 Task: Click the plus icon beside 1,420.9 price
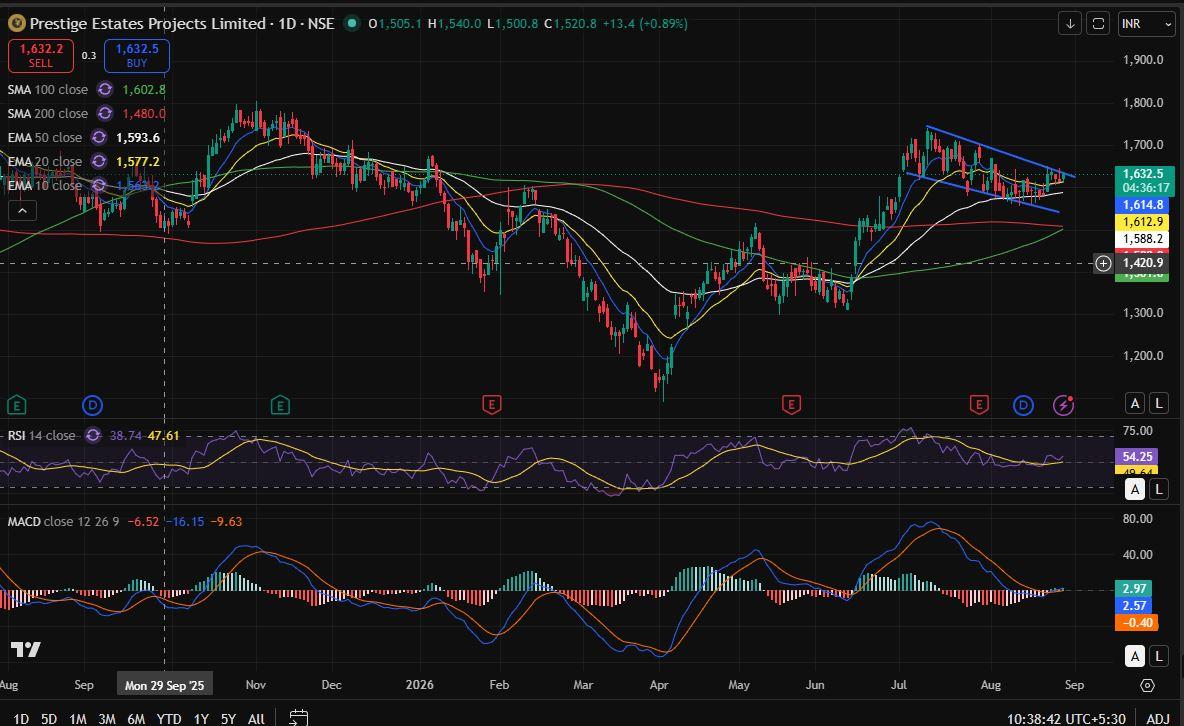[x=1103, y=263]
